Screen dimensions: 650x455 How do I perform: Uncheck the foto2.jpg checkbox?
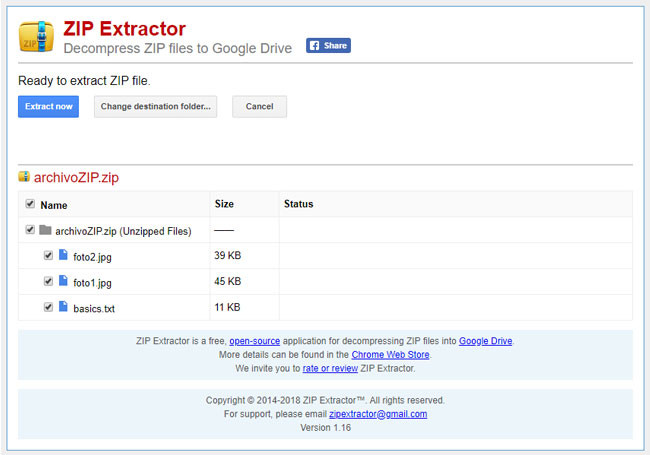48,256
